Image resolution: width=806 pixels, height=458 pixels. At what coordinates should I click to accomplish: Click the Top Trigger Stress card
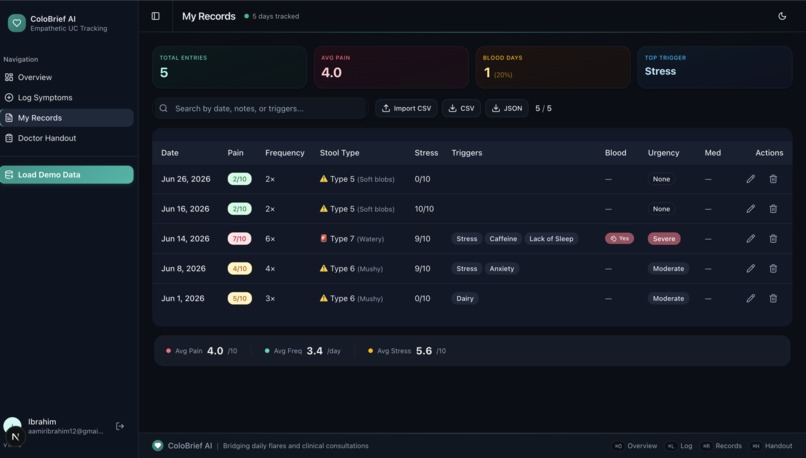coord(715,67)
